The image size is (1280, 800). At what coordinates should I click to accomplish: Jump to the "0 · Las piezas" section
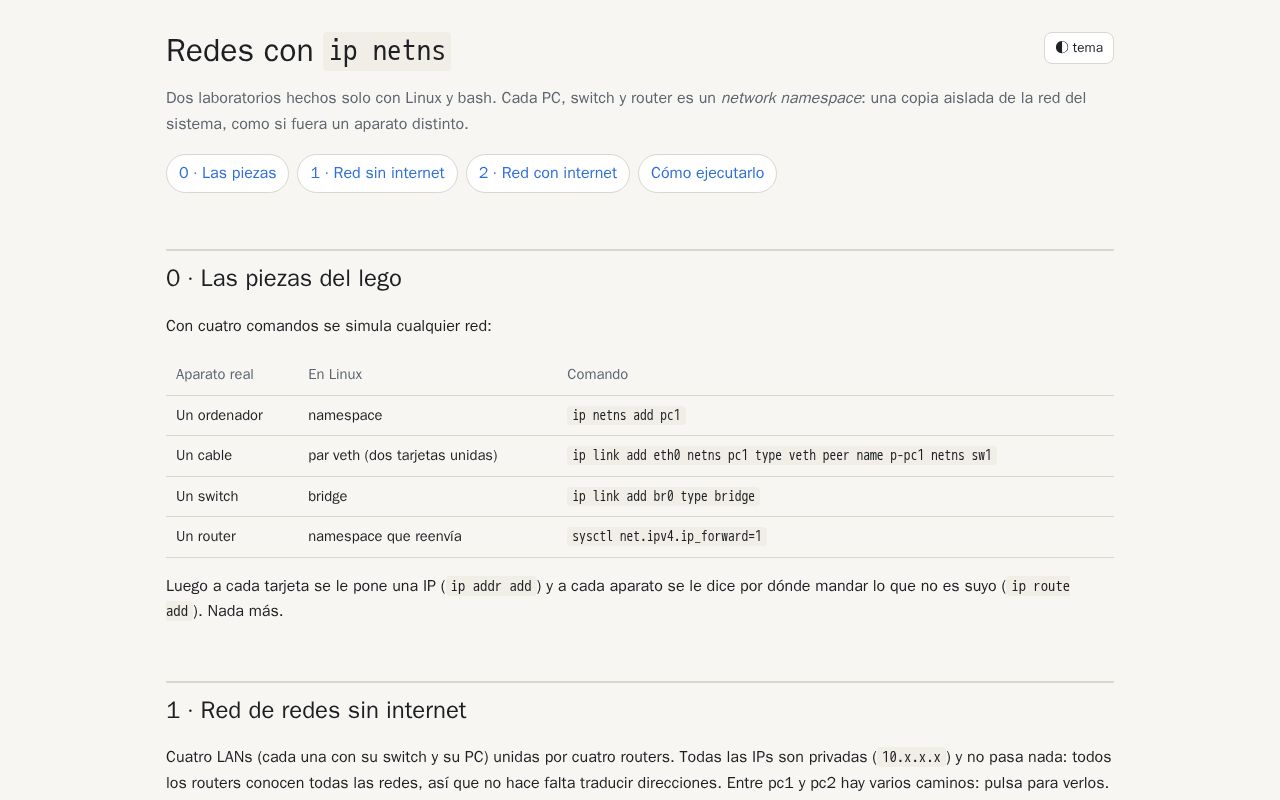(227, 173)
